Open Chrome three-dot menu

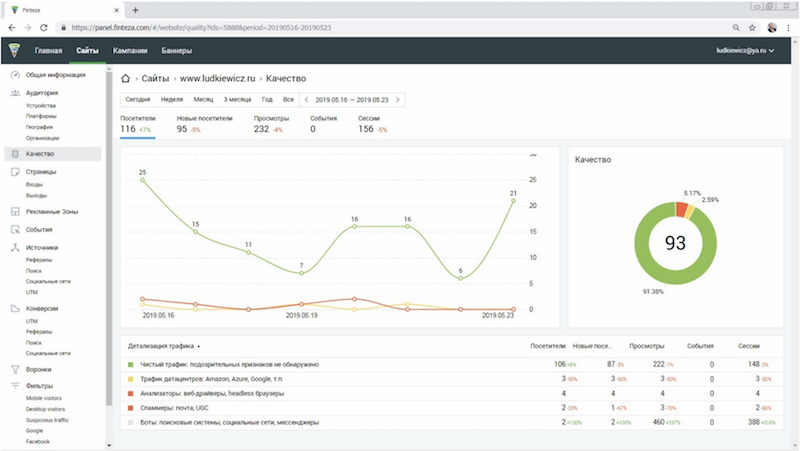[788, 27]
